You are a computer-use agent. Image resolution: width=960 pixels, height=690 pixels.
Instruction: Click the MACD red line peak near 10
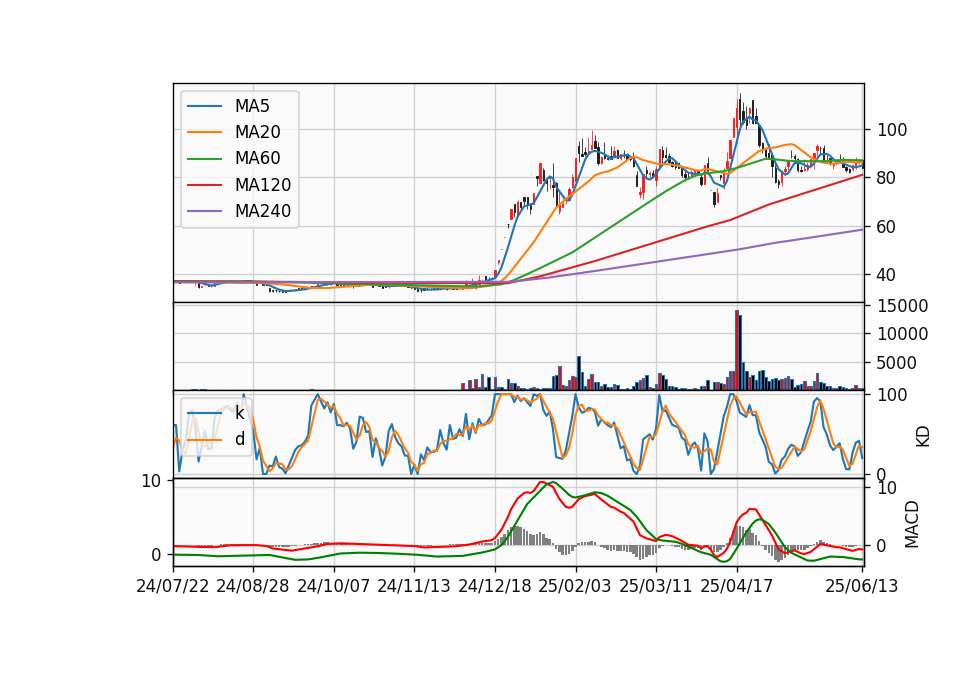[541, 482]
